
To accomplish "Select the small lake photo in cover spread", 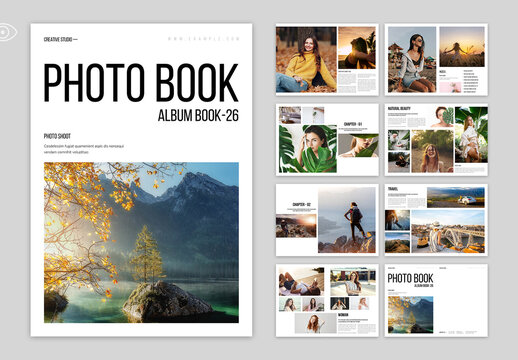I will (x=411, y=315).
